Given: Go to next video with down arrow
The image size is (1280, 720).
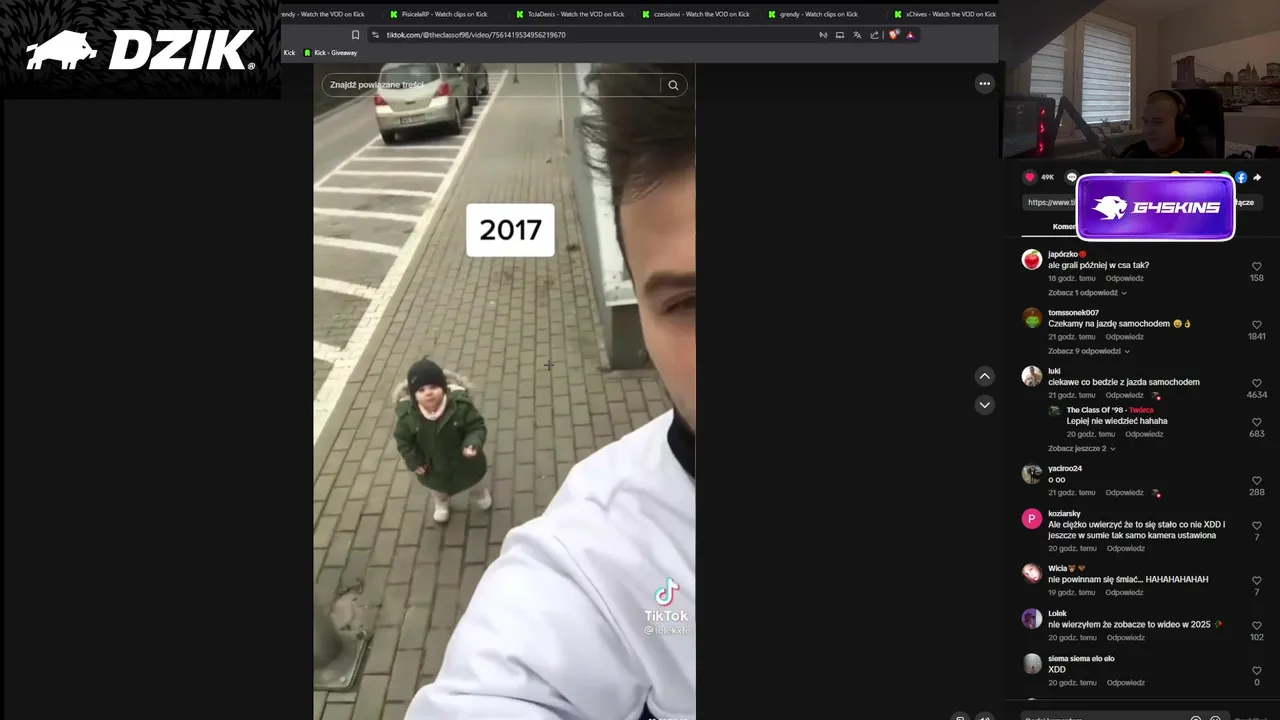Looking at the screenshot, I should [x=984, y=405].
